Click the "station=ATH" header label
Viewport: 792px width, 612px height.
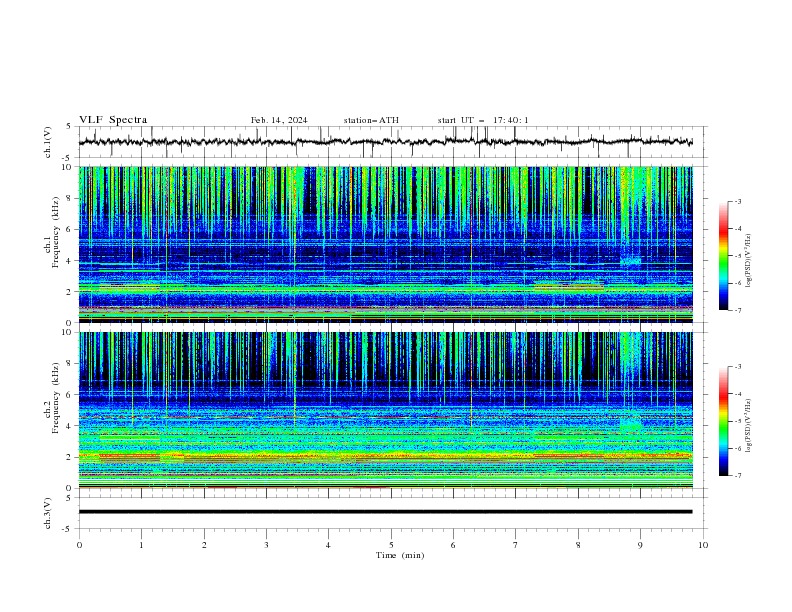[x=371, y=120]
